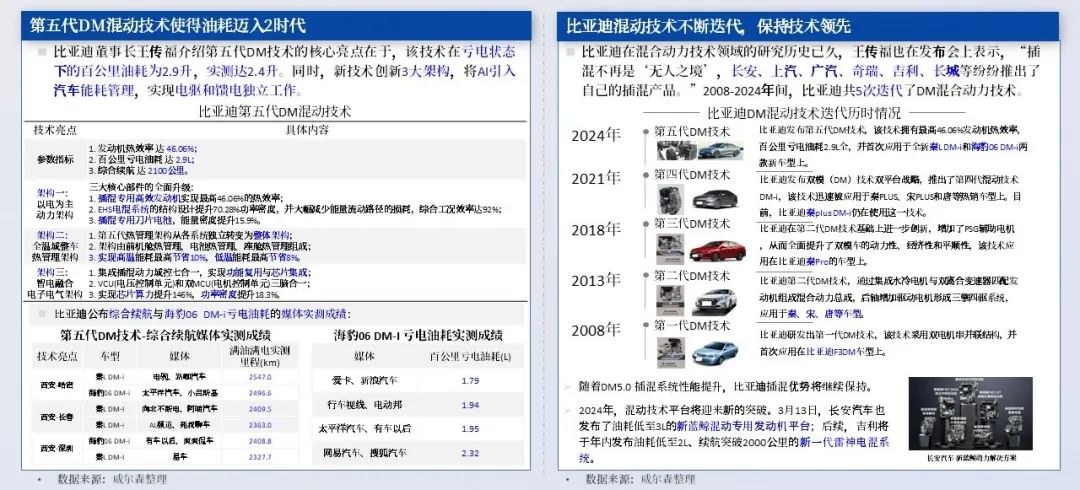Click the 长安汽车 新蓝鲸 engine platform image
The image size is (1080, 490).
click(x=970, y=414)
